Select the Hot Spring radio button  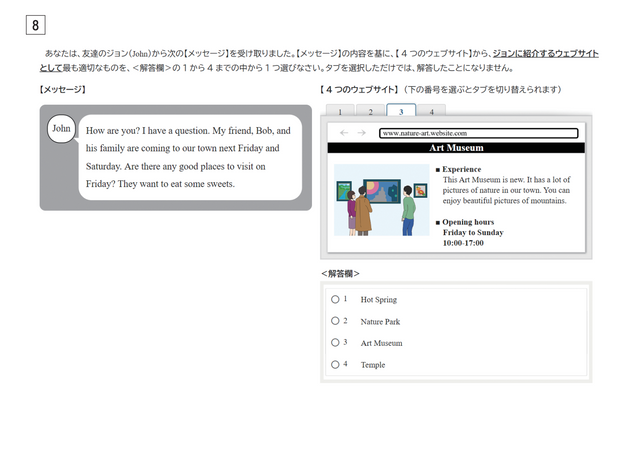[335, 299]
